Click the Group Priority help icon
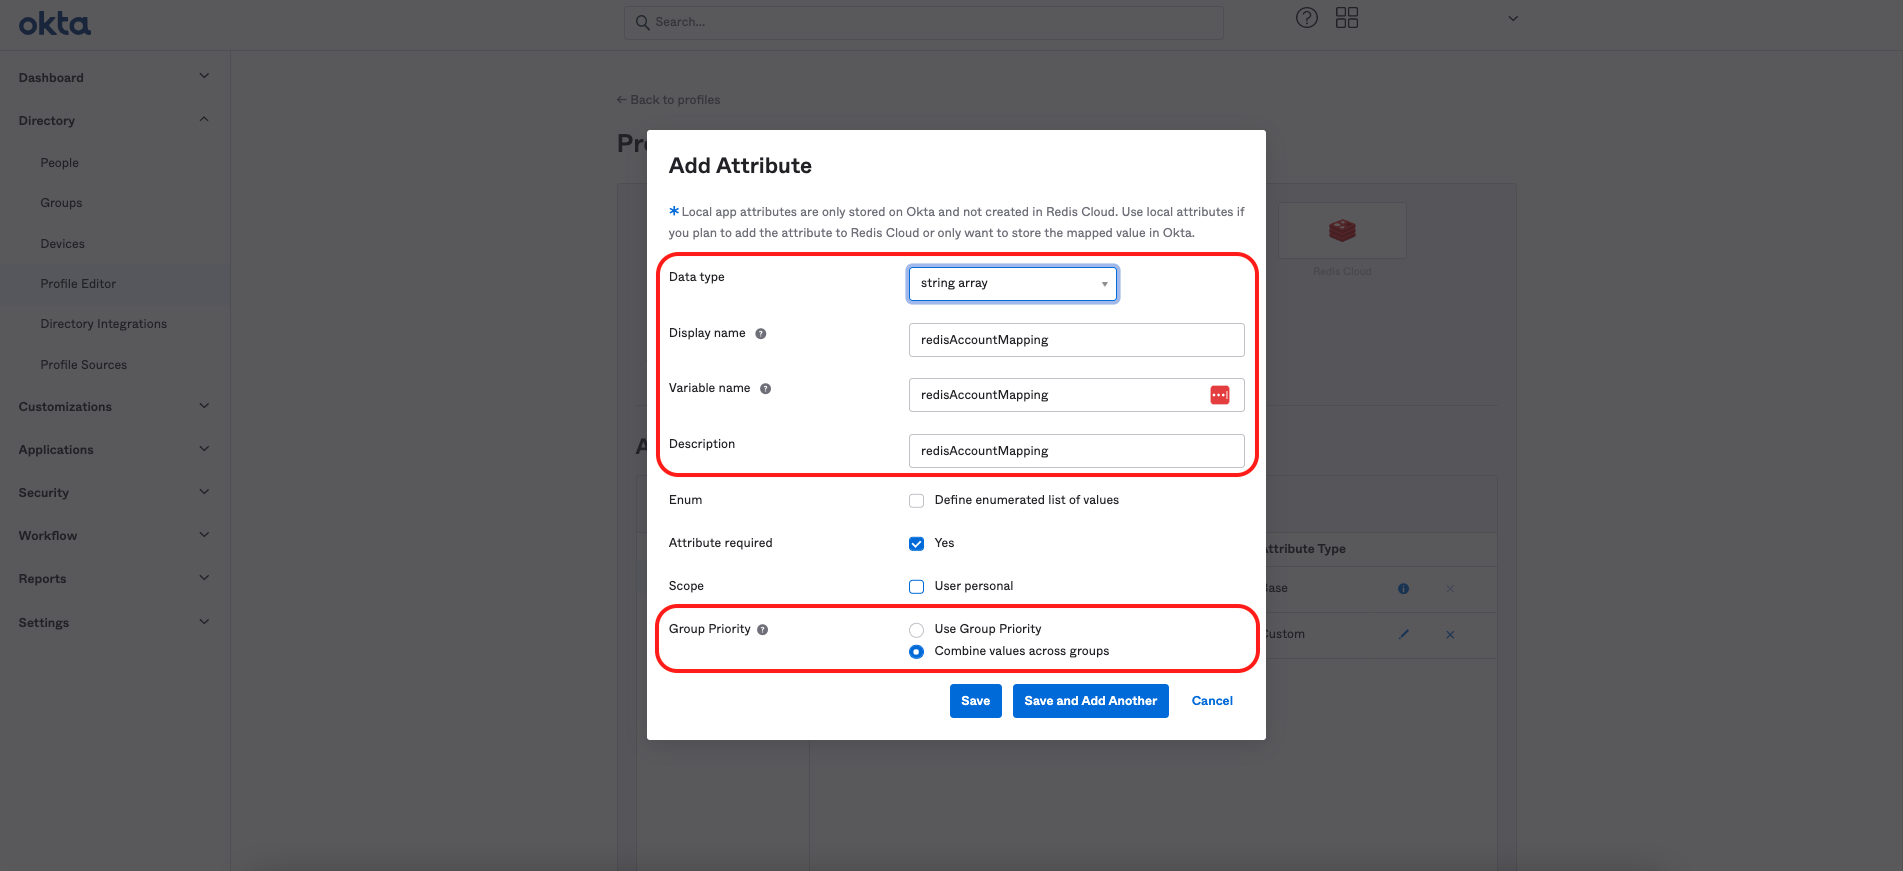The image size is (1903, 871). [x=763, y=630]
